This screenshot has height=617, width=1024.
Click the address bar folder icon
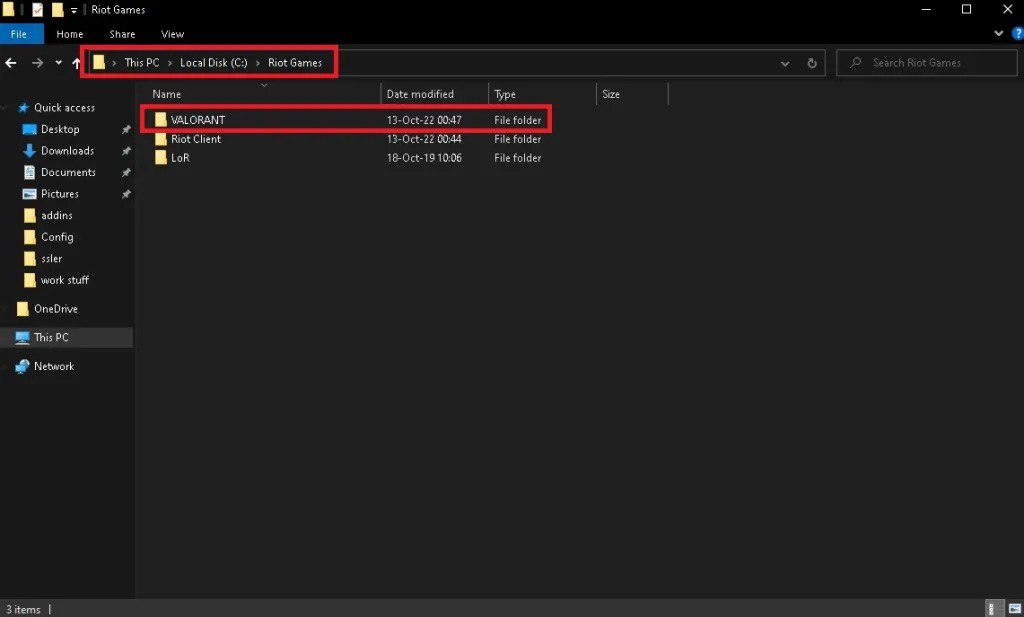pos(99,63)
